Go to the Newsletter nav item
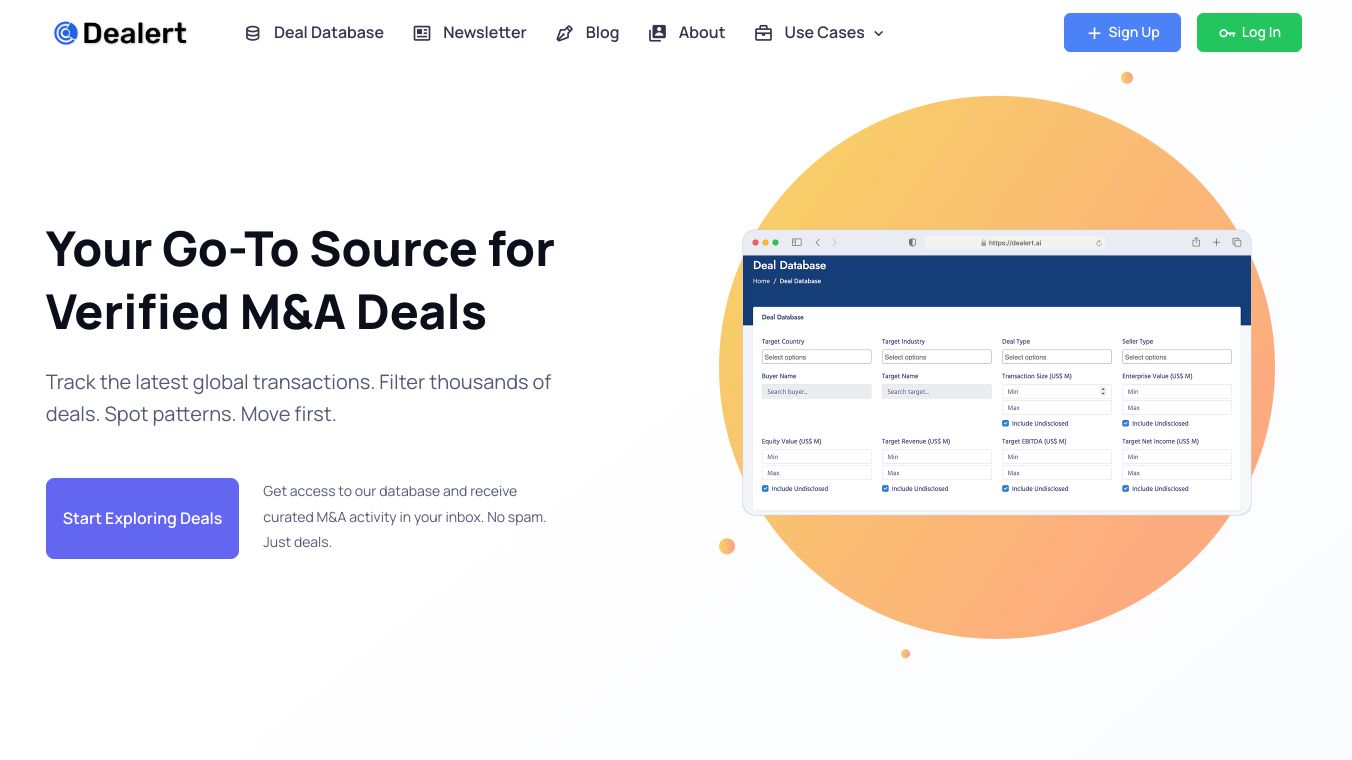The image size is (1352, 760). click(x=470, y=33)
